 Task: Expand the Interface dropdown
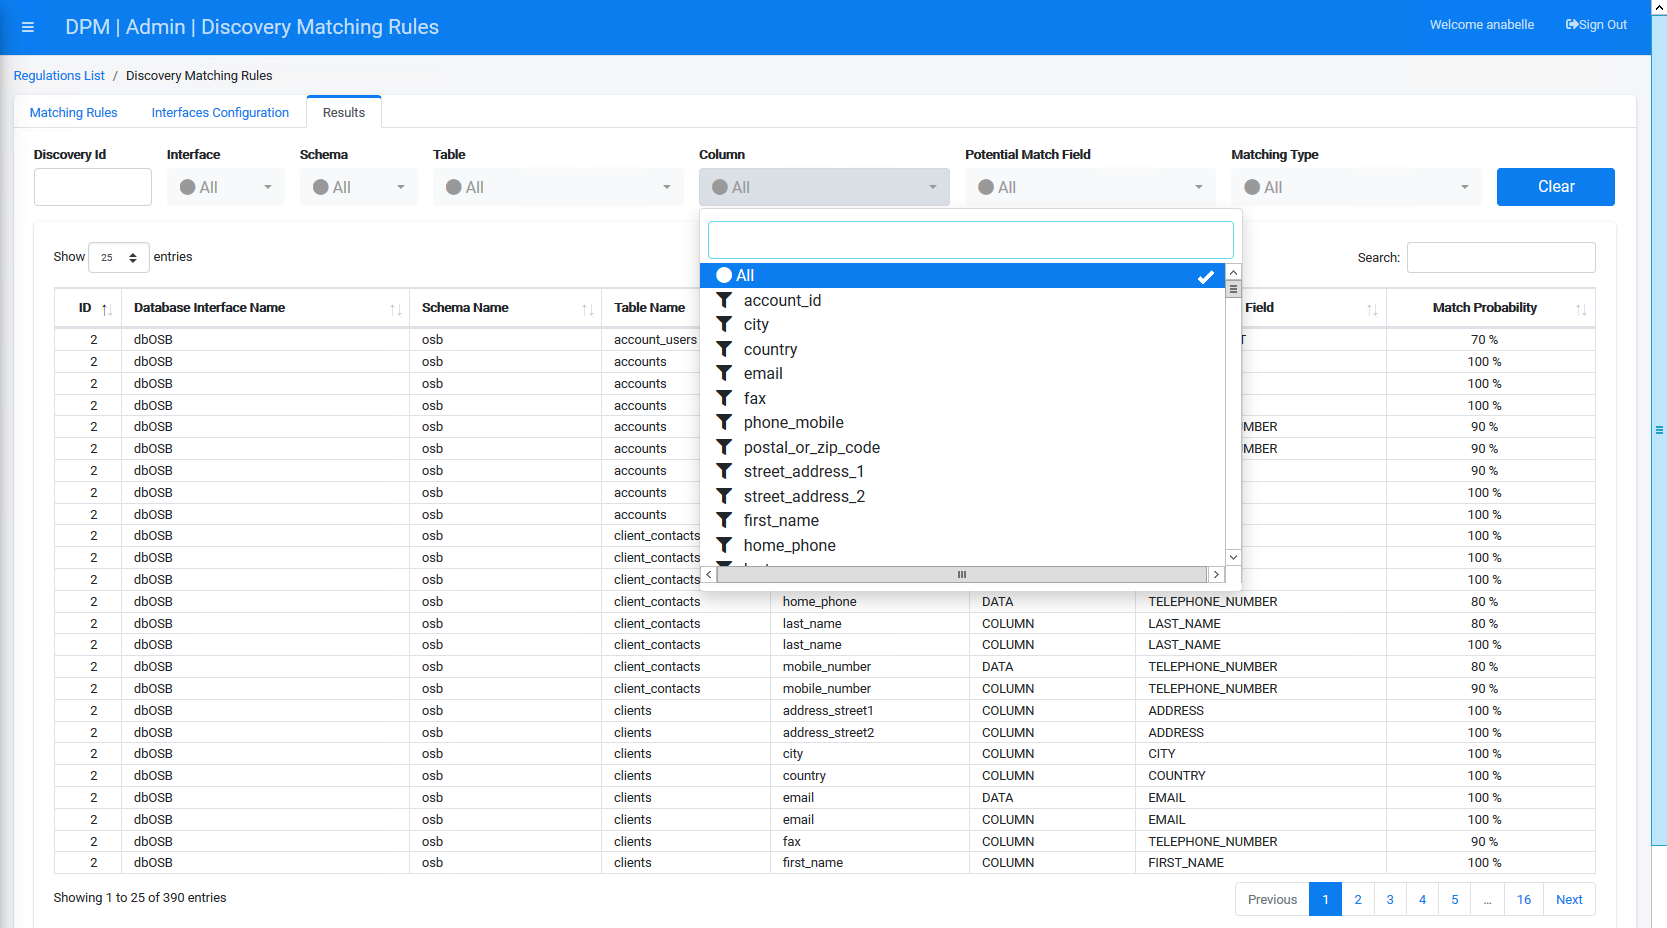point(226,187)
